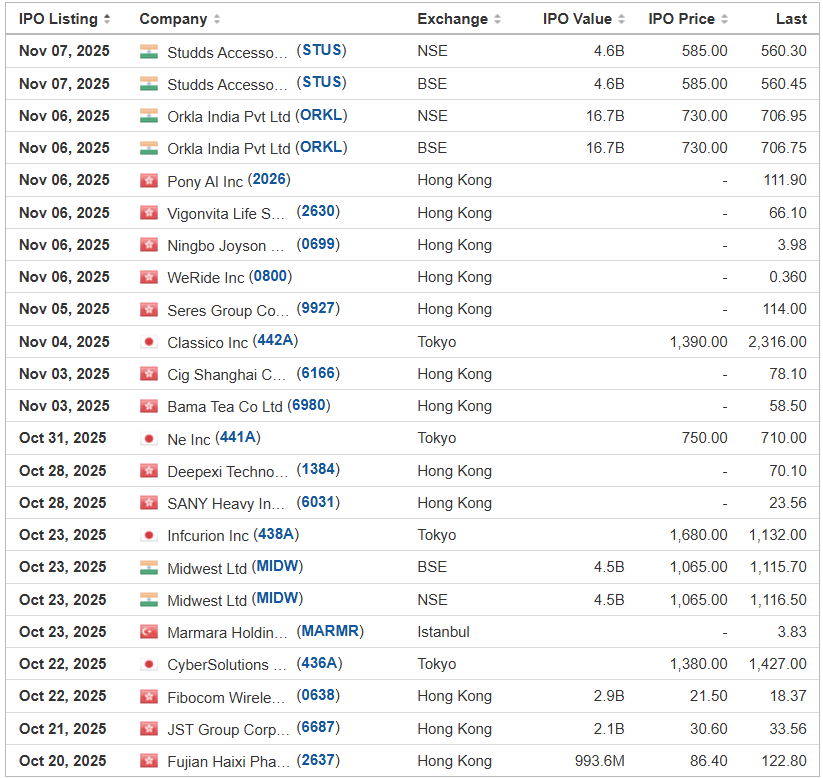Sort by Exchange column arrows
The height and width of the screenshot is (778, 823).
pyautogui.click(x=498, y=19)
